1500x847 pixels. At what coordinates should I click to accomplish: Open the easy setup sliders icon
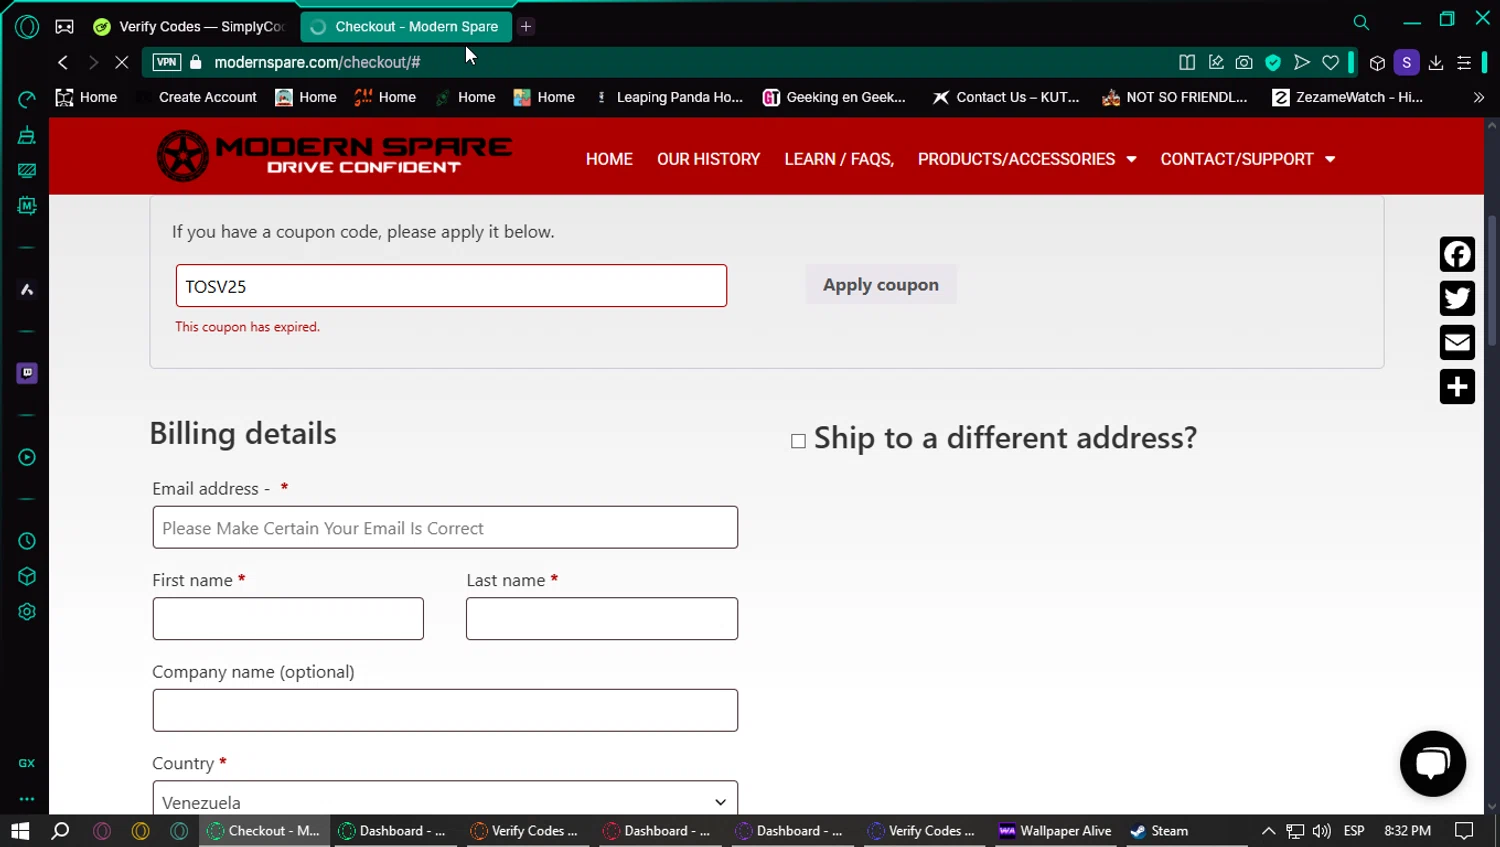(x=1464, y=63)
